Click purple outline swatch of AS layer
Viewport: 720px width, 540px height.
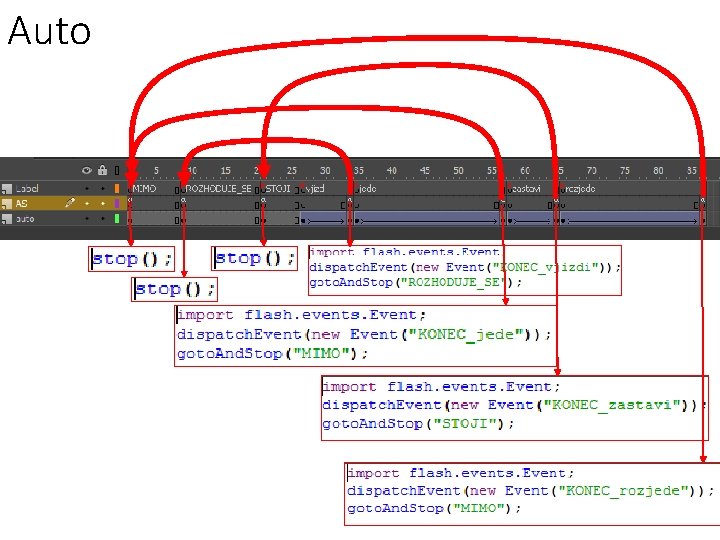coord(117,203)
